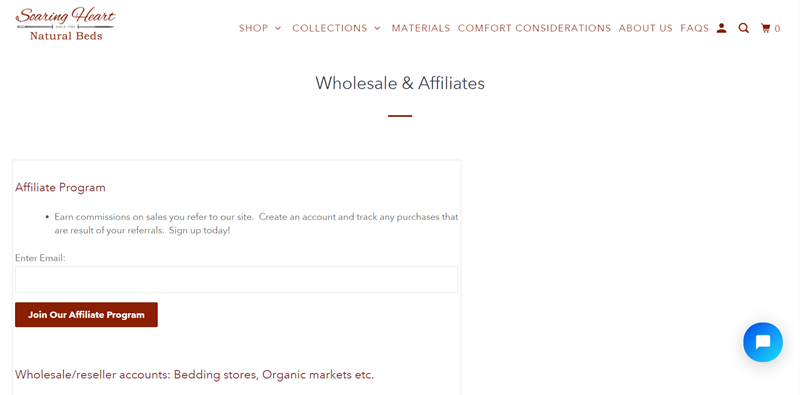Click the Wholesale/reseller accounts heading
The height and width of the screenshot is (395, 800).
point(194,375)
